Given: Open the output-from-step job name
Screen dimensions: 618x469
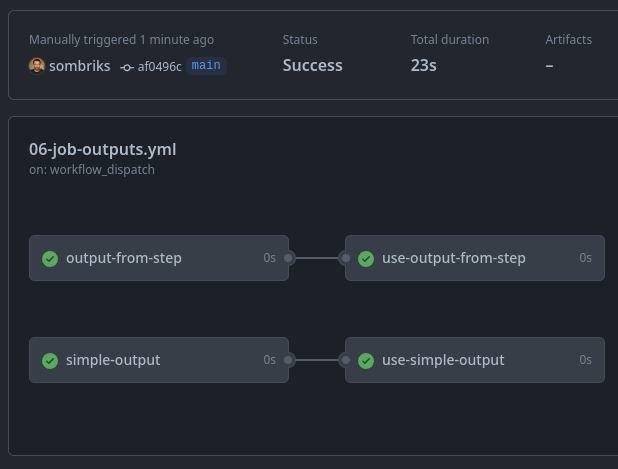Looking at the screenshot, I should [124, 258].
